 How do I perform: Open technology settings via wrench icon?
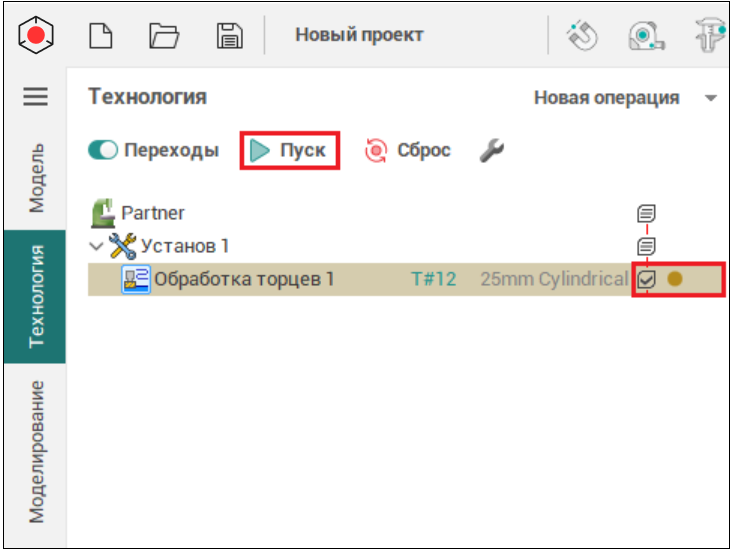point(491,151)
